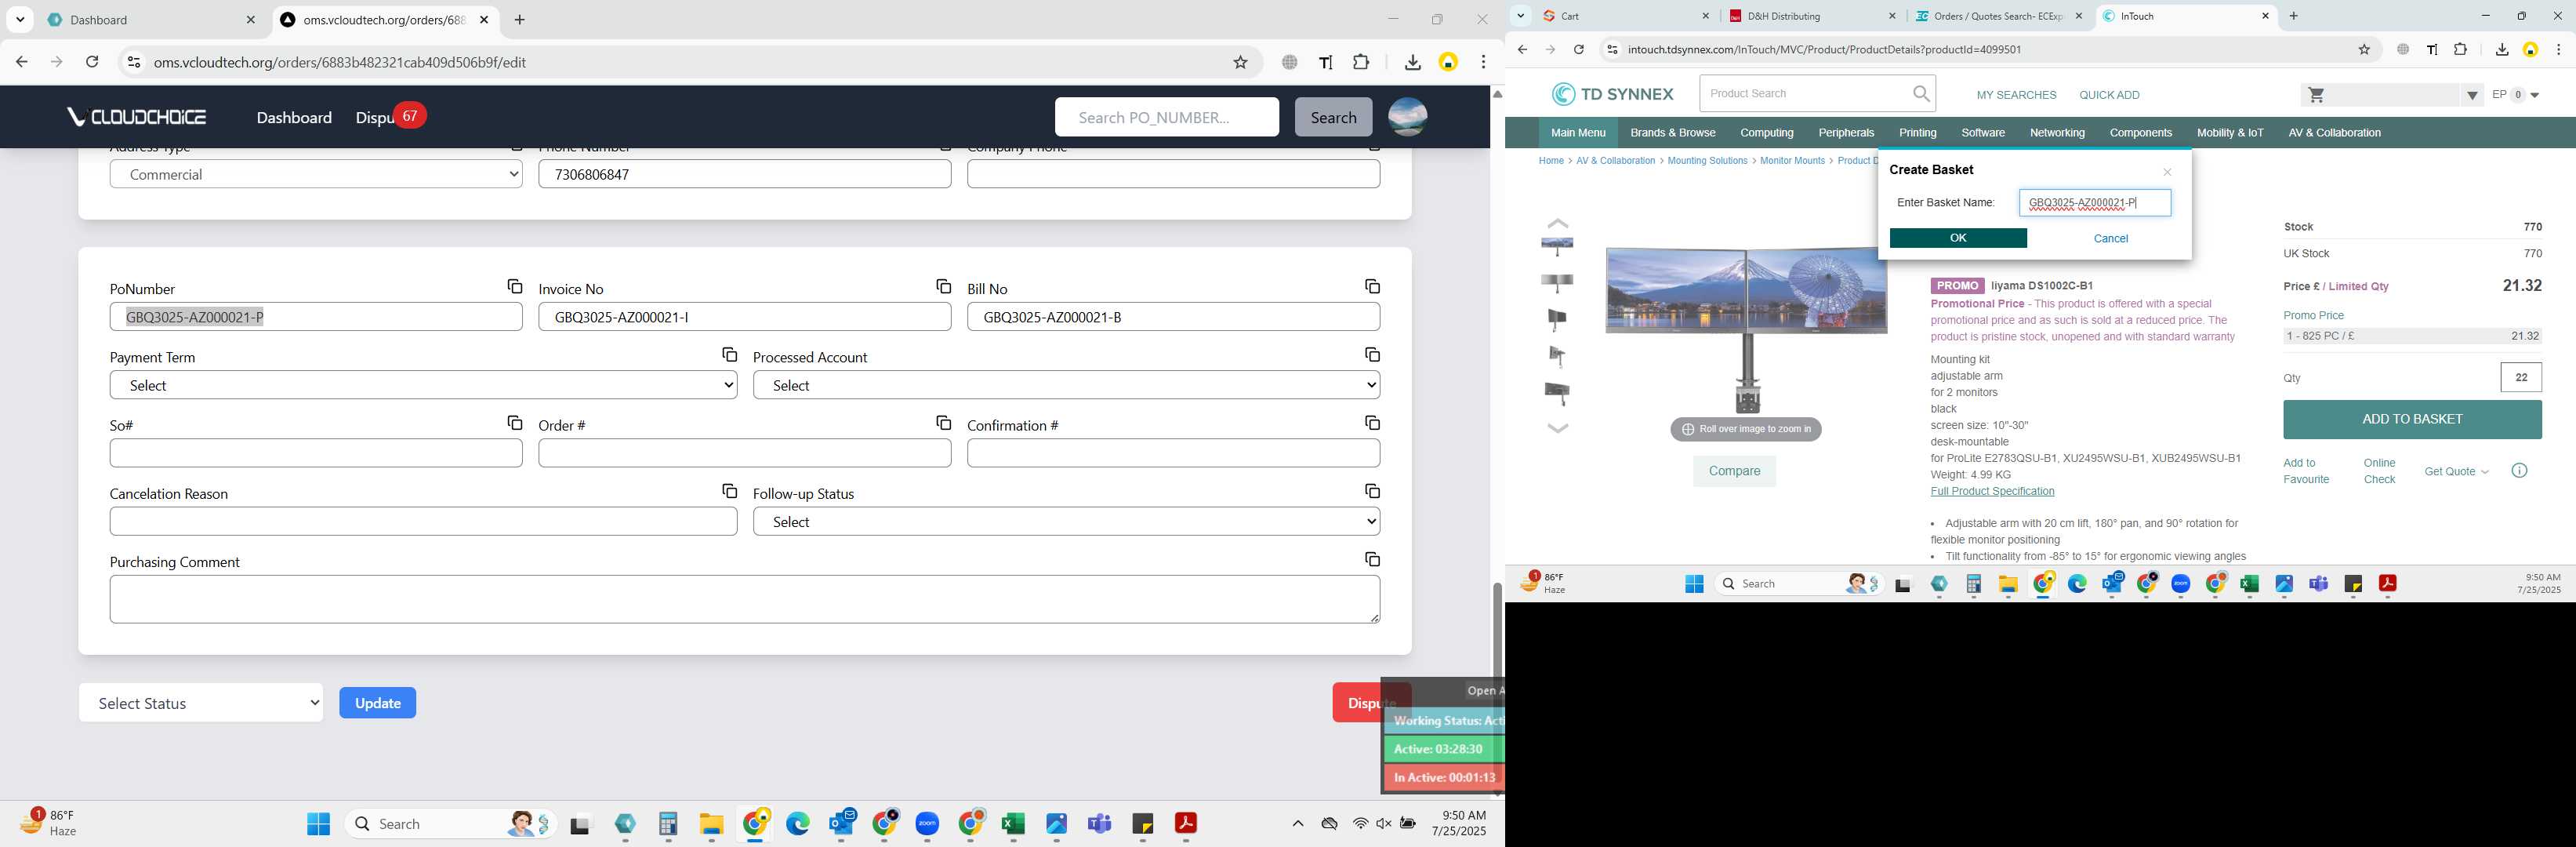The height and width of the screenshot is (847, 2576).
Task: Expand the Get Quote dropdown
Action: click(x=2456, y=471)
